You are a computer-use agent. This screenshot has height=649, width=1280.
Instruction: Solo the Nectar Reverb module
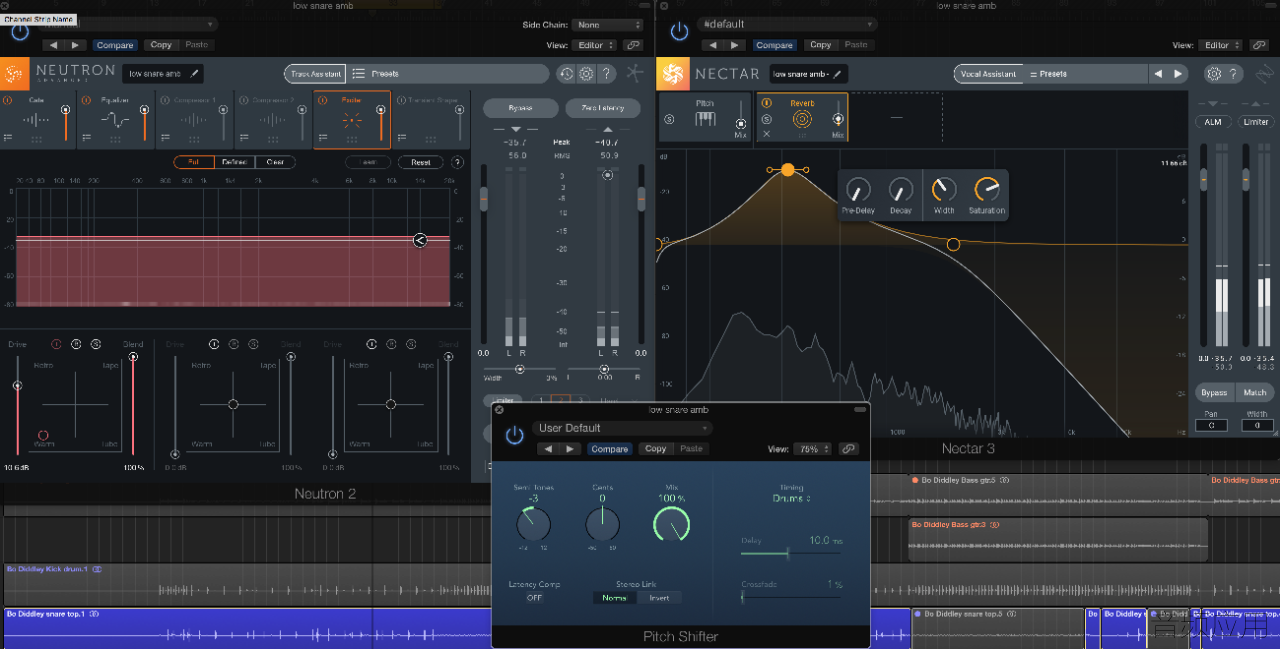[767, 119]
